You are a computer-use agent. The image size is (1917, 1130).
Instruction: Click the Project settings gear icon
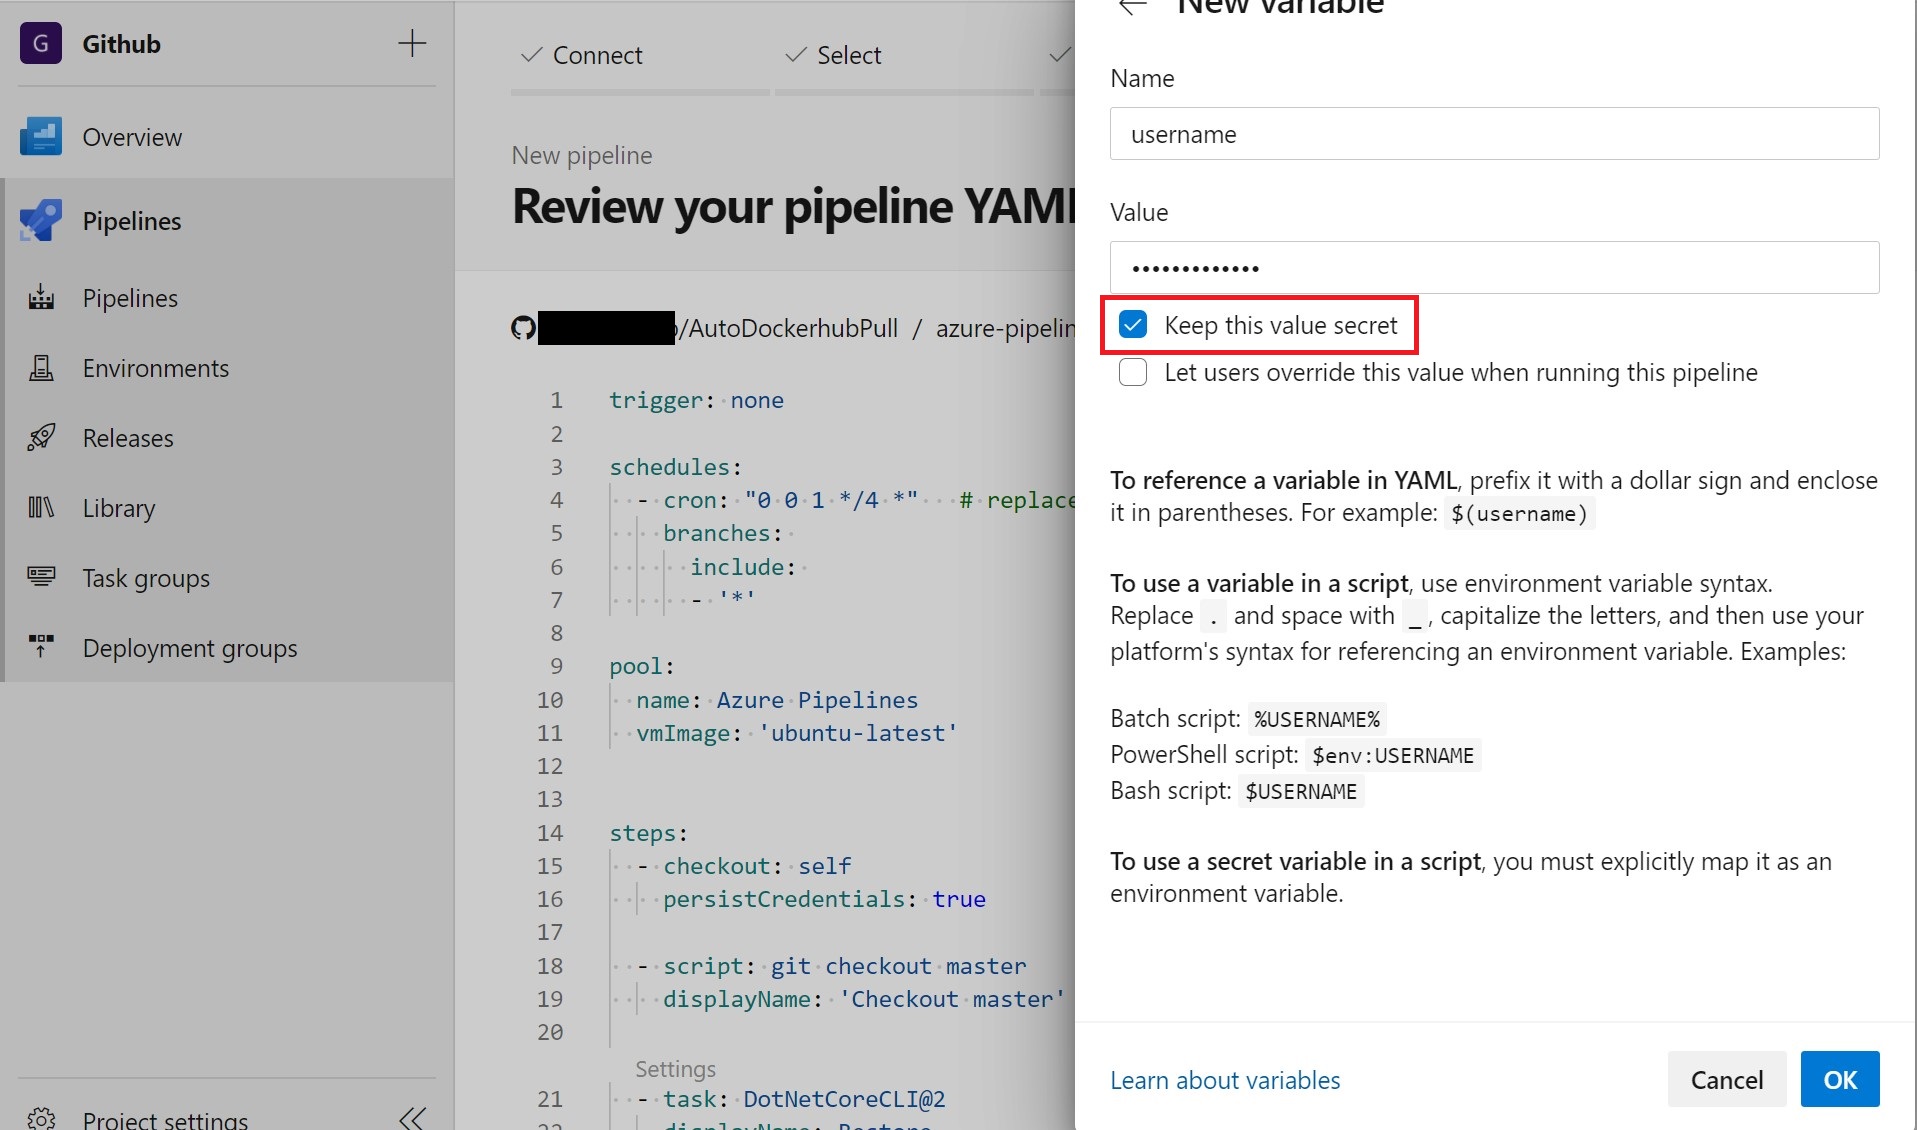point(41,1119)
